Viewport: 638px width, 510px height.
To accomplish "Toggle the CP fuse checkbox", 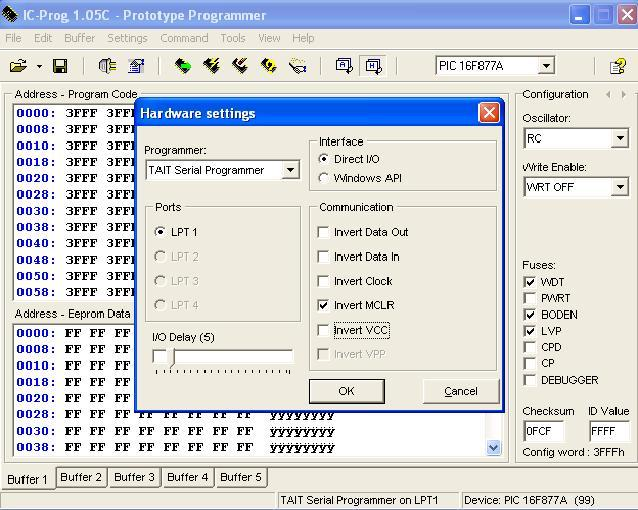I will (530, 363).
